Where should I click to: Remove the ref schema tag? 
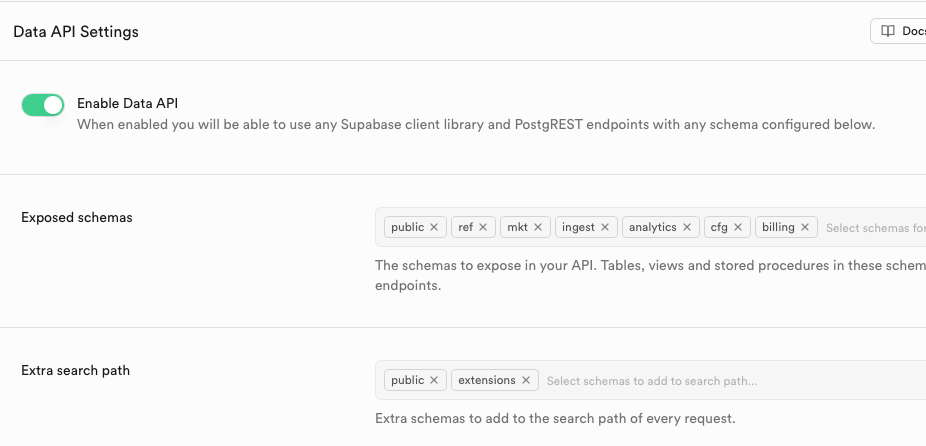coord(483,227)
